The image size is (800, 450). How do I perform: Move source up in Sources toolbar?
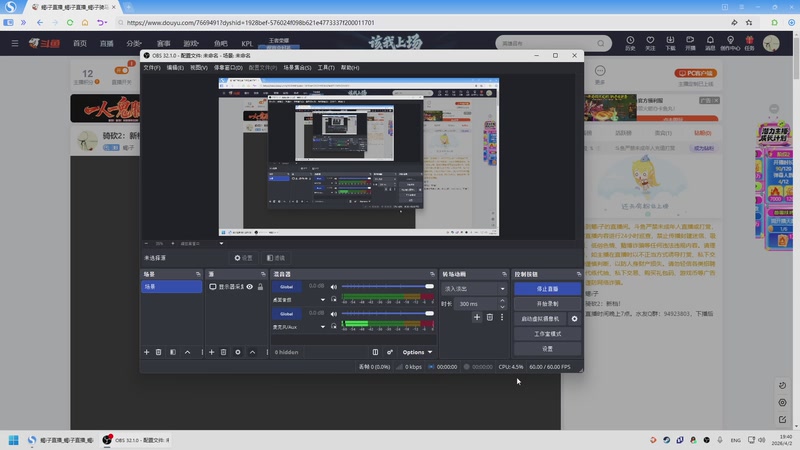click(252, 352)
